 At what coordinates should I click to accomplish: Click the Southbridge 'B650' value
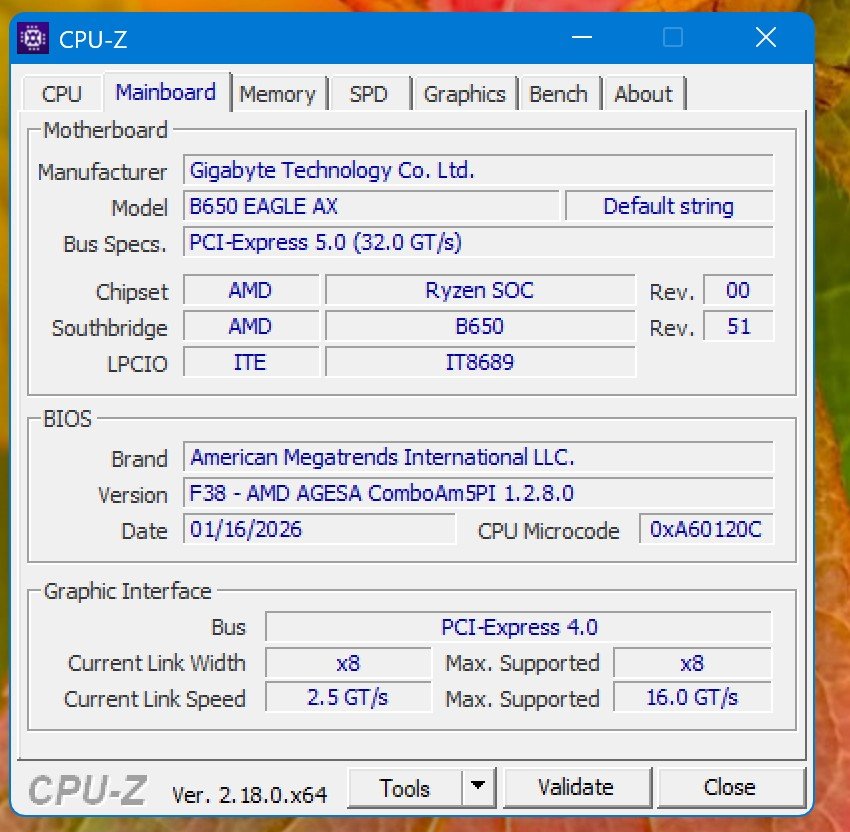(x=480, y=326)
